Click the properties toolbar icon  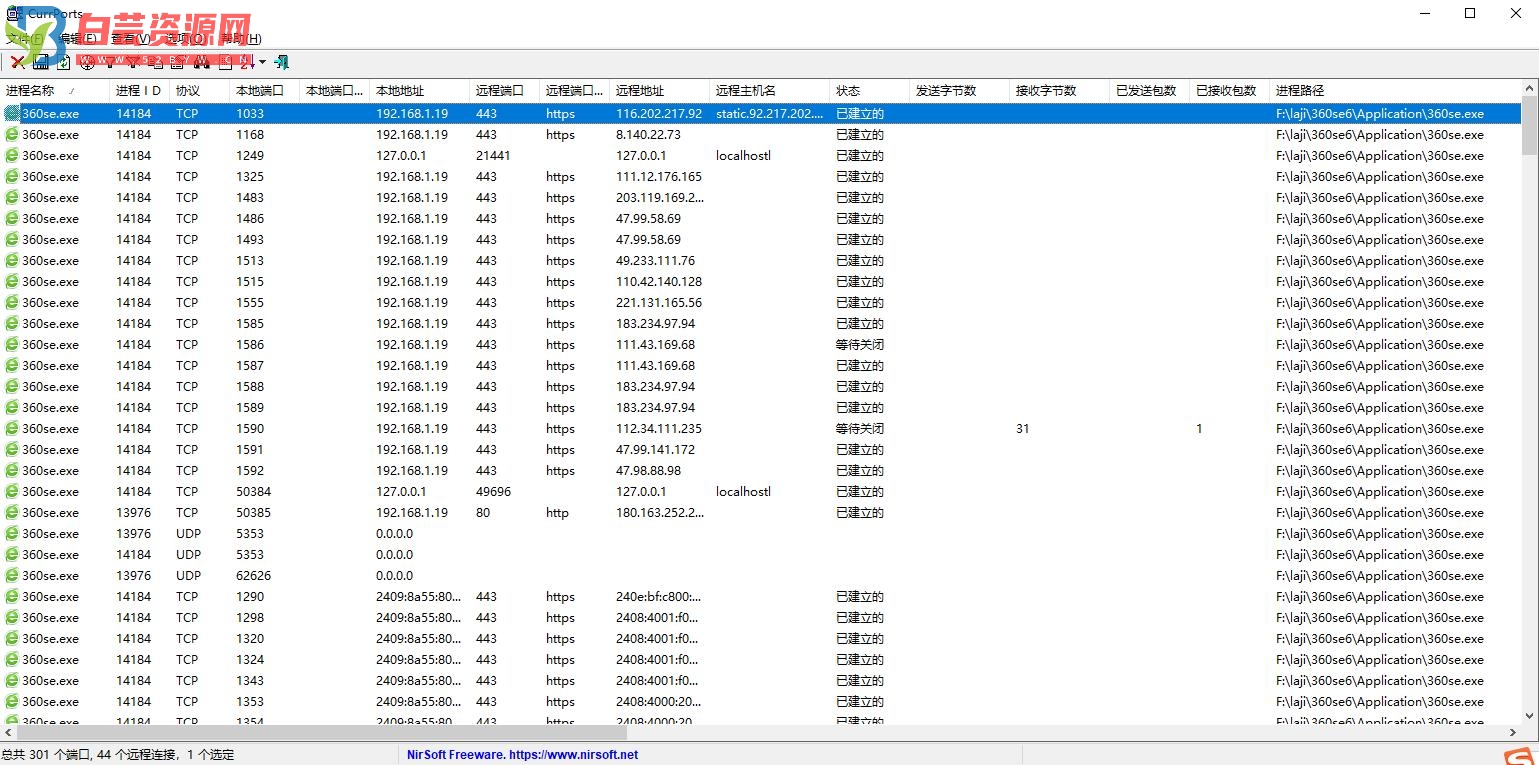click(177, 62)
